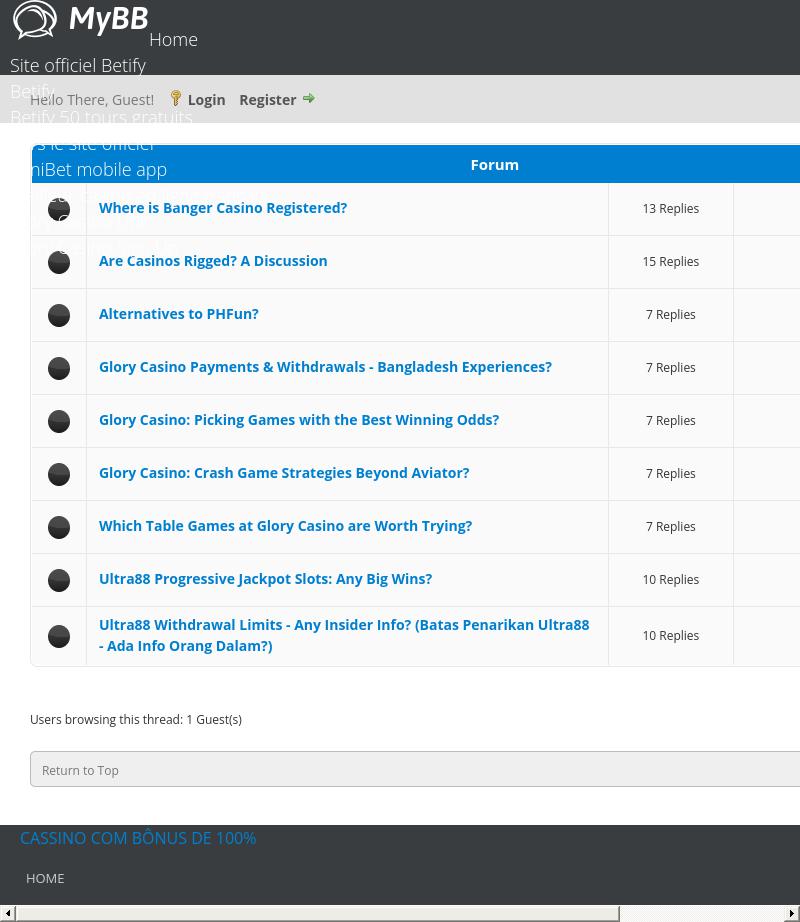
Task: Open 'Site officiel Betify' link
Action: tap(78, 66)
